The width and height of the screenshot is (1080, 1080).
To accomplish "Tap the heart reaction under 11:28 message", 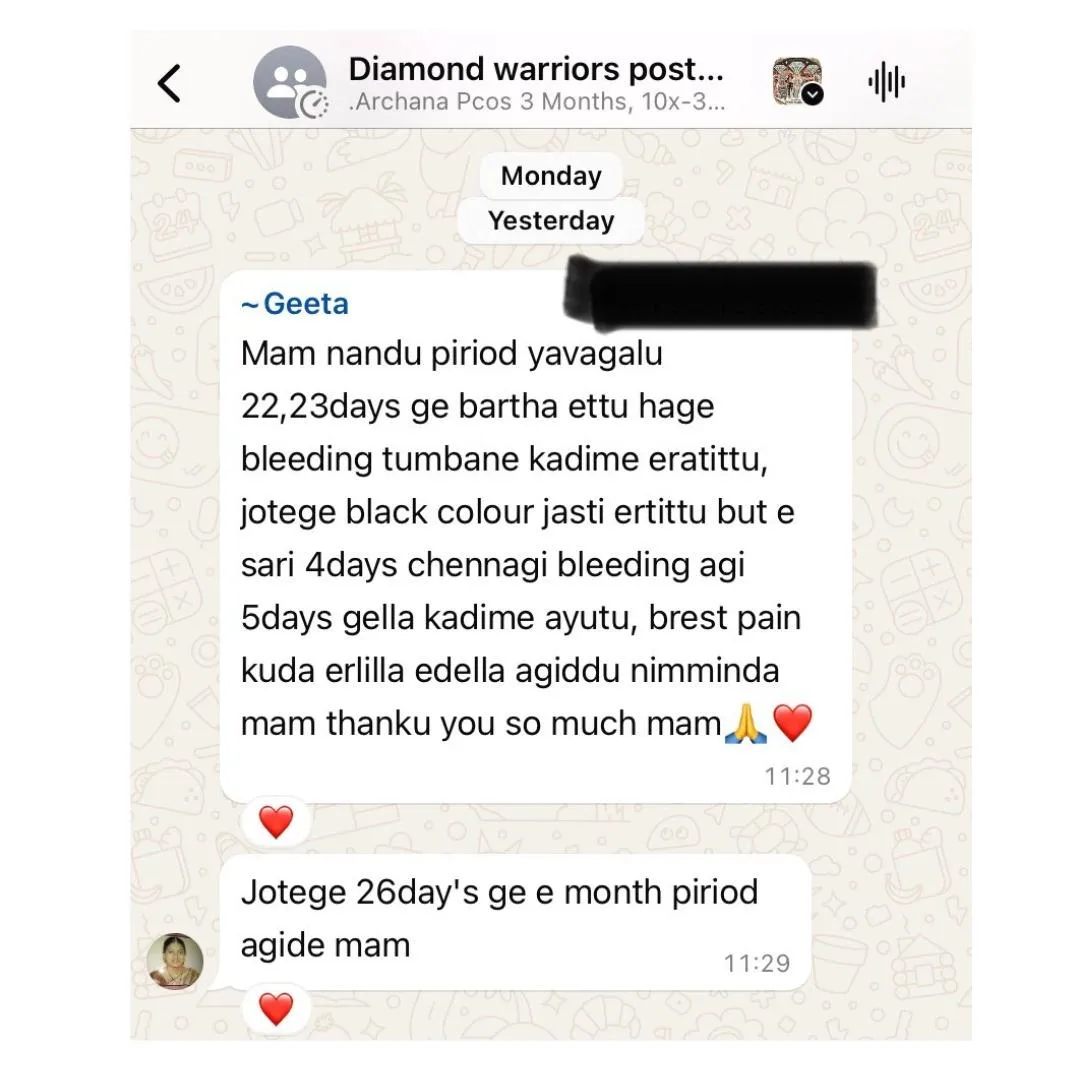I will click(276, 821).
